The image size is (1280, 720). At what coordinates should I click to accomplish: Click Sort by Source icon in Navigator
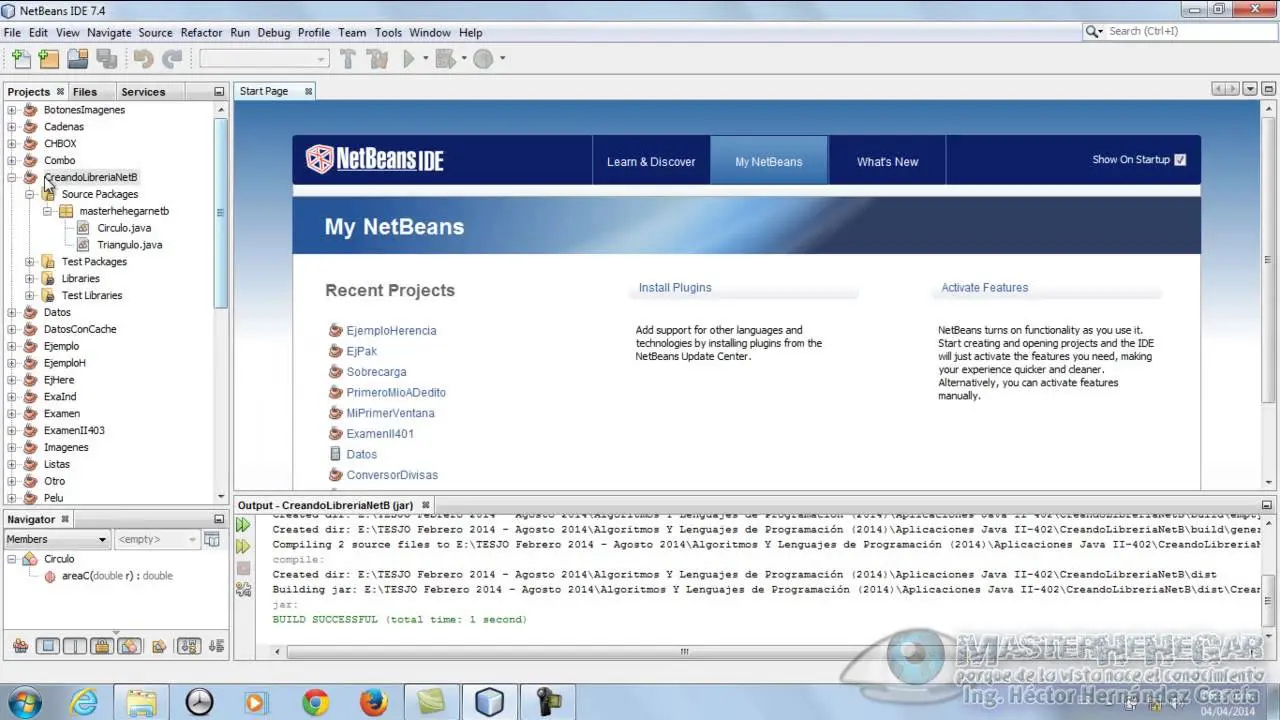point(216,646)
